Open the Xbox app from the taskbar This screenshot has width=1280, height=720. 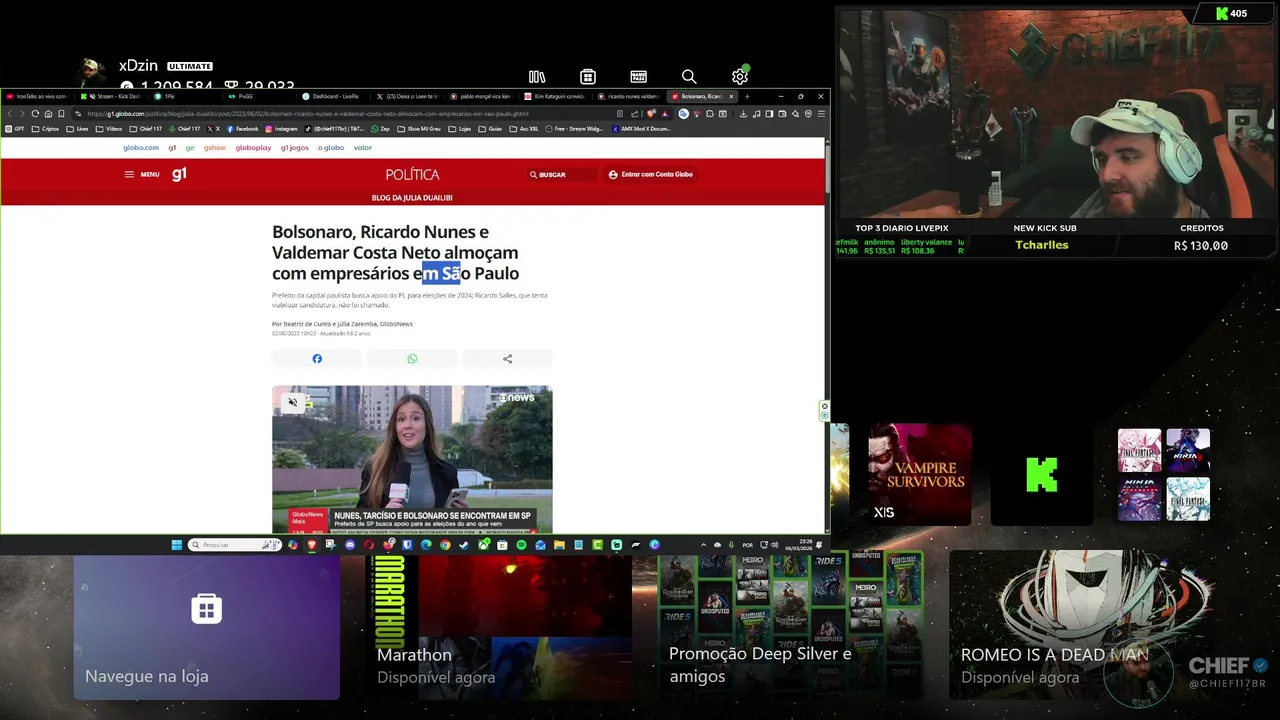tap(483, 545)
